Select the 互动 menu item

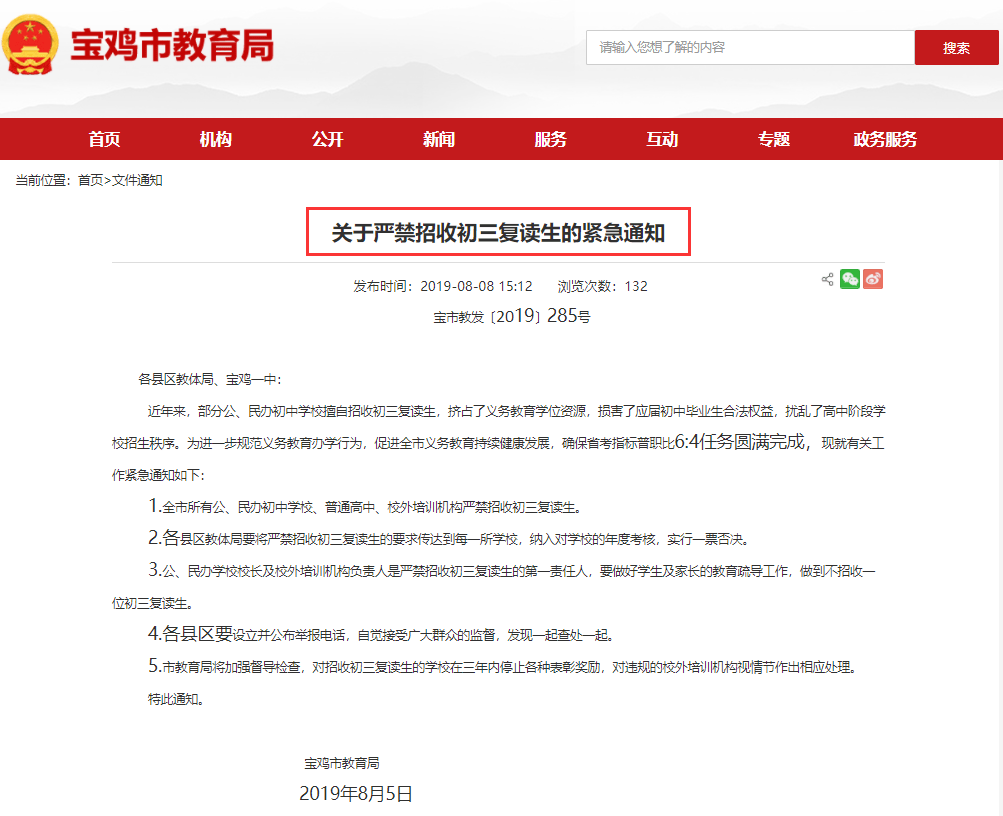662,139
